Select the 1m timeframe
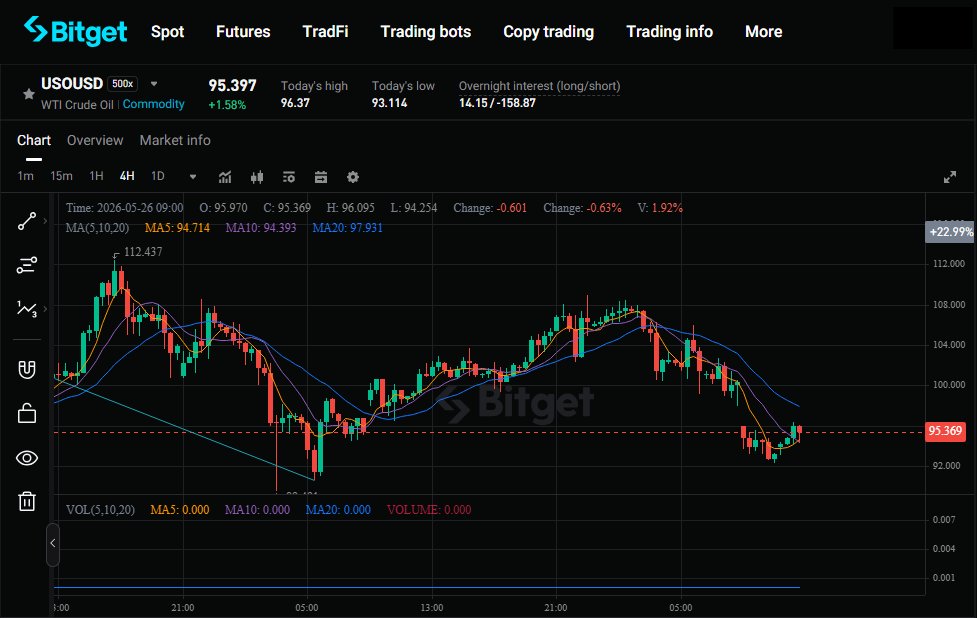 tap(26, 176)
